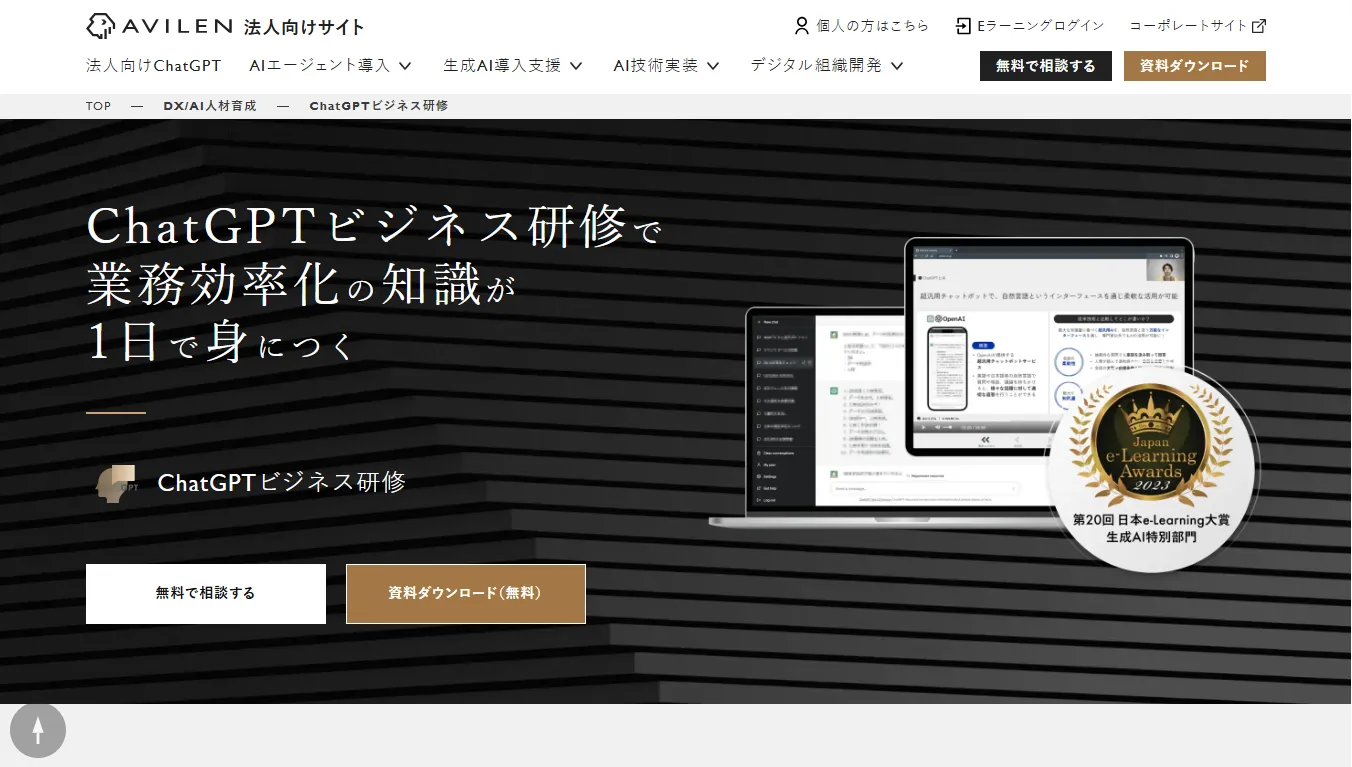Expand the 生成AI導入支援 menu chevron
Viewport: 1352px width, 767px height.
tap(576, 66)
